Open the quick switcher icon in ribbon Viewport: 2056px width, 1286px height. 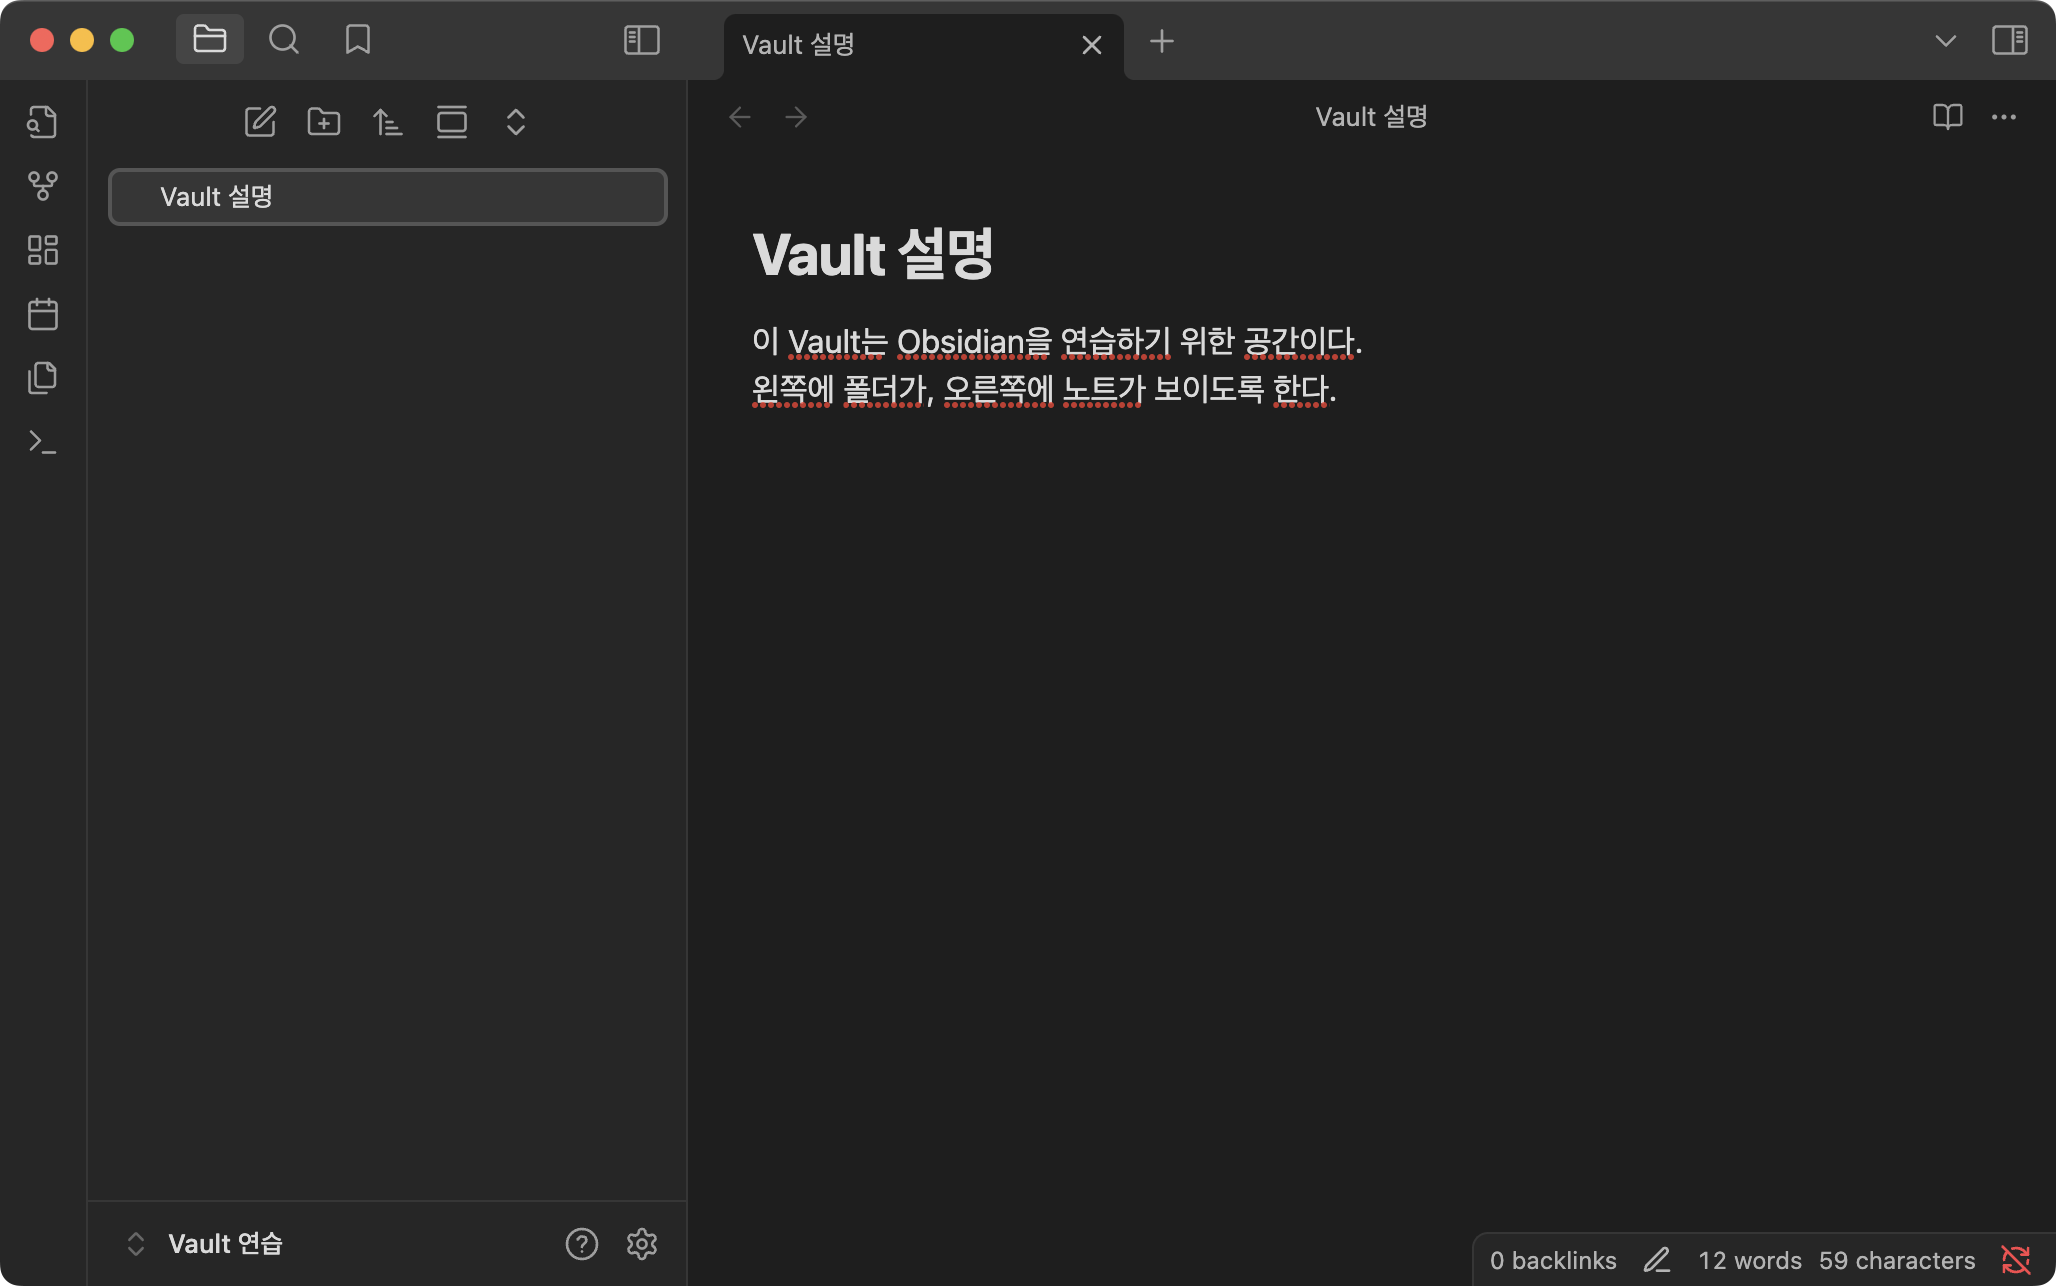click(x=42, y=122)
